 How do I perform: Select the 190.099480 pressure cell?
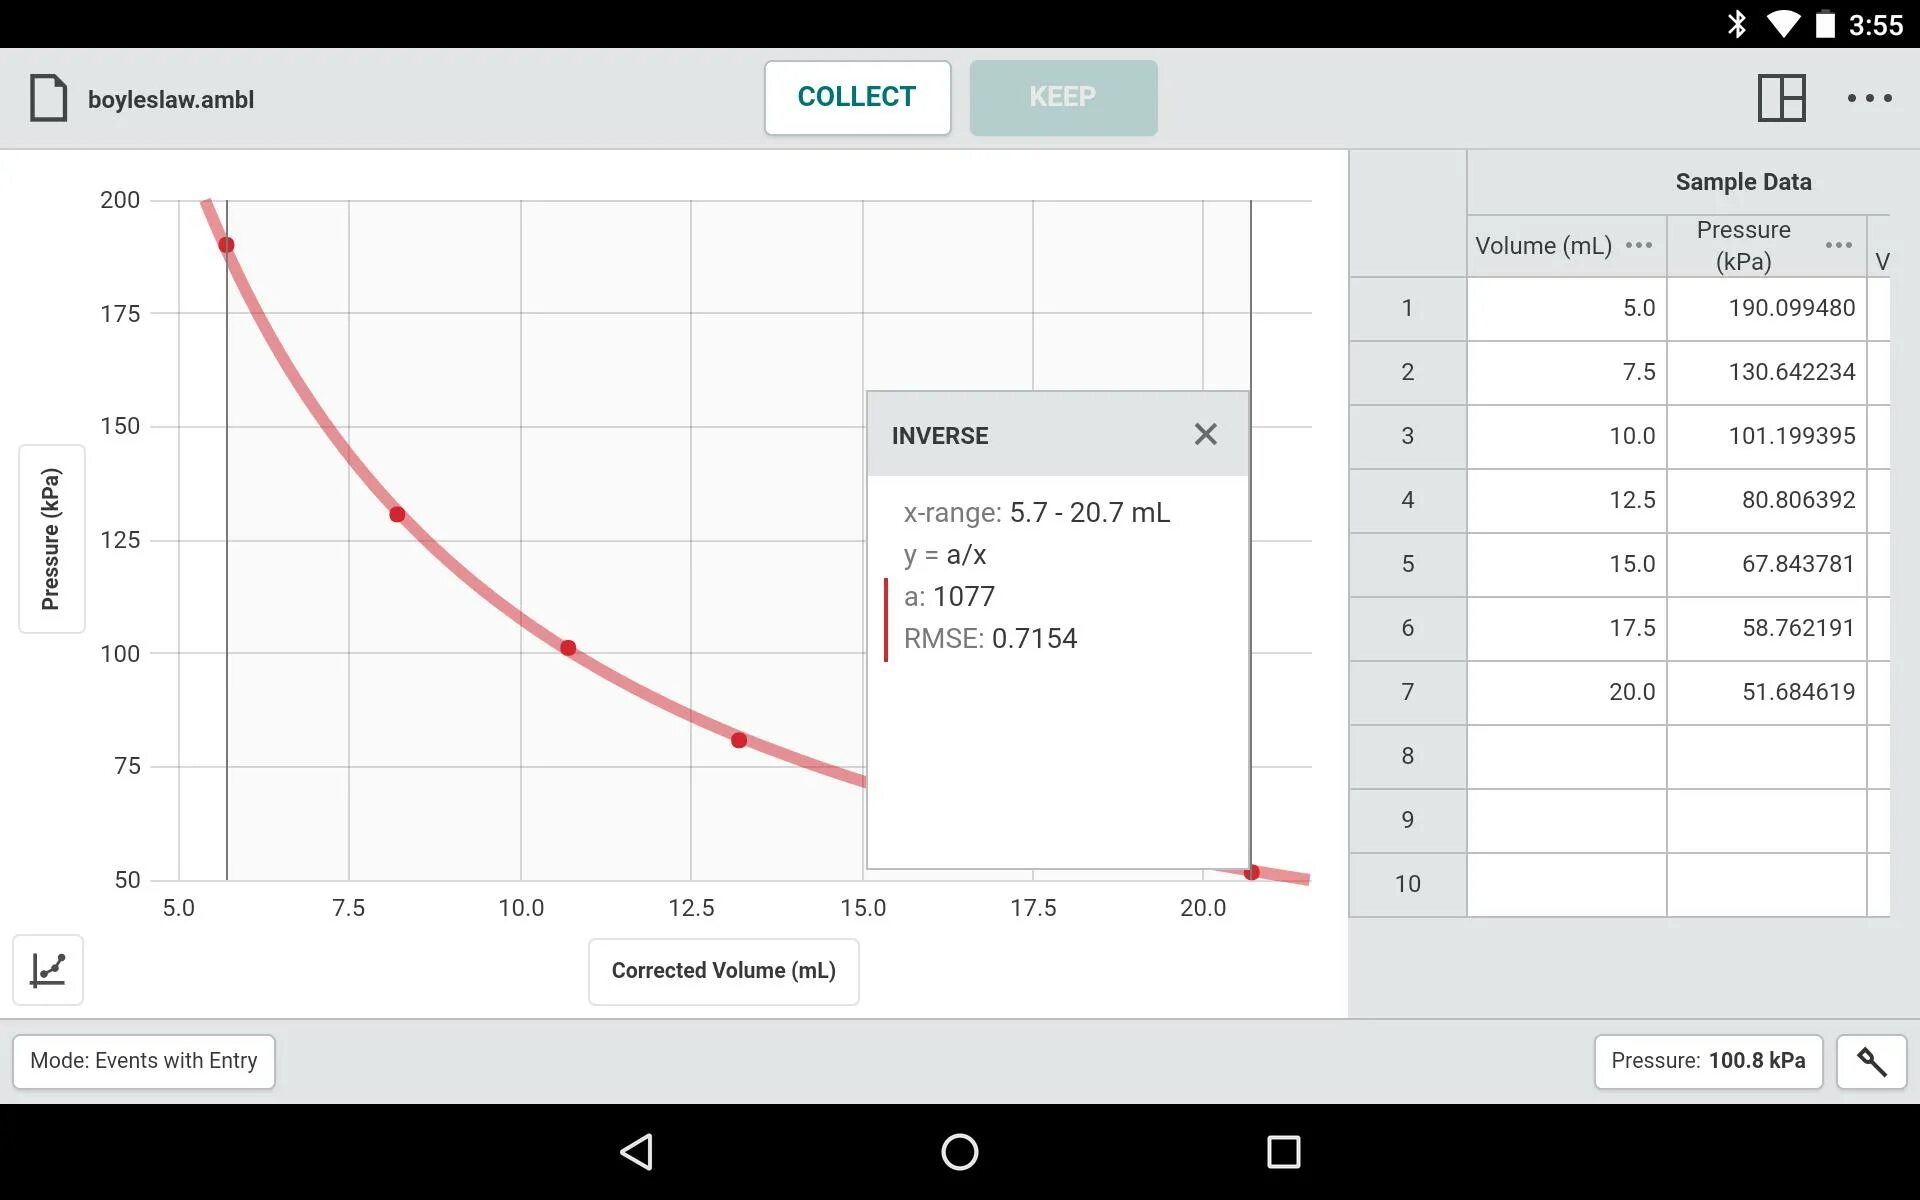click(x=1766, y=308)
